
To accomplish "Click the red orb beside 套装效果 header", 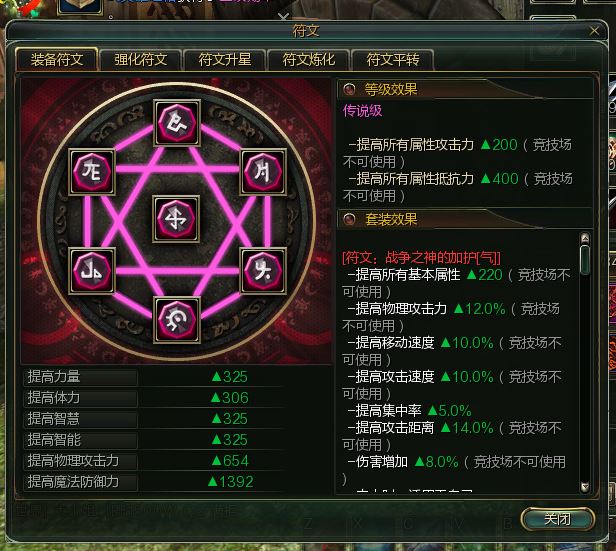I will click(349, 219).
